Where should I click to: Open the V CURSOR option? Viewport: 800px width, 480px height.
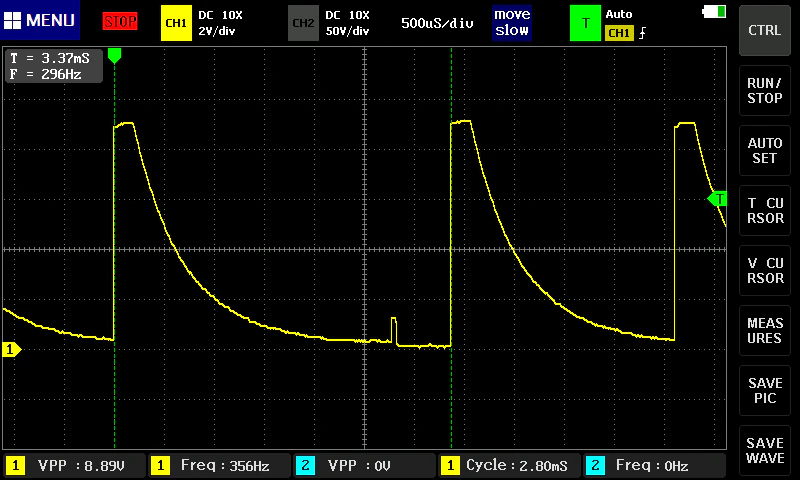pos(764,270)
